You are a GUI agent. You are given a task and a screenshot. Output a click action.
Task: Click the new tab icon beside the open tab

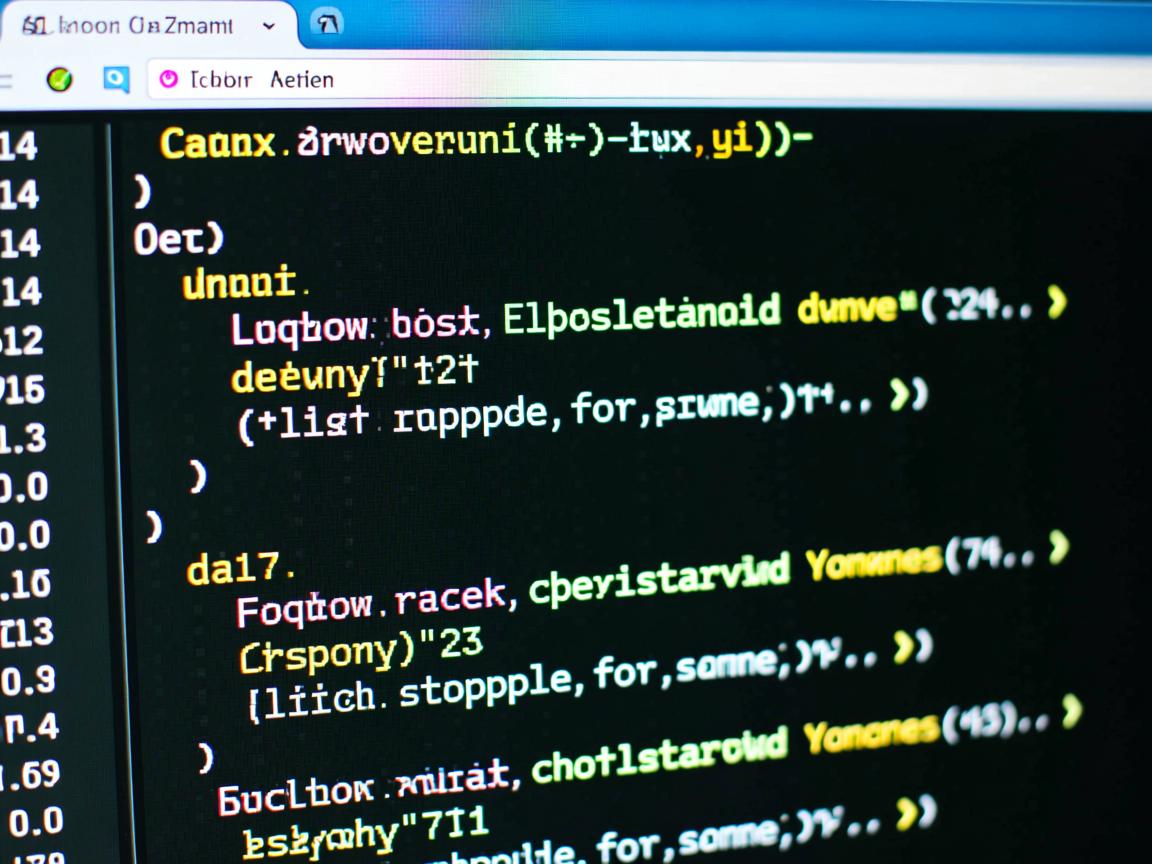[x=327, y=24]
